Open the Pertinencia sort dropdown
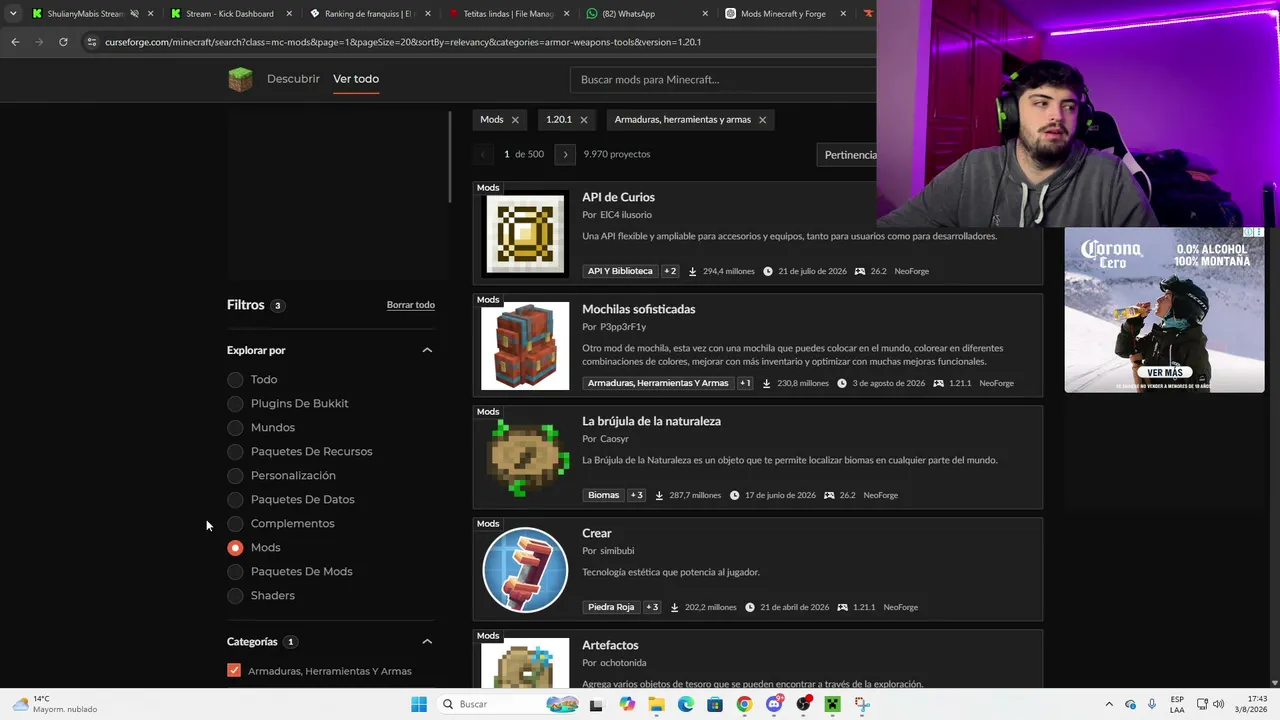The width and height of the screenshot is (1280, 720). point(847,155)
